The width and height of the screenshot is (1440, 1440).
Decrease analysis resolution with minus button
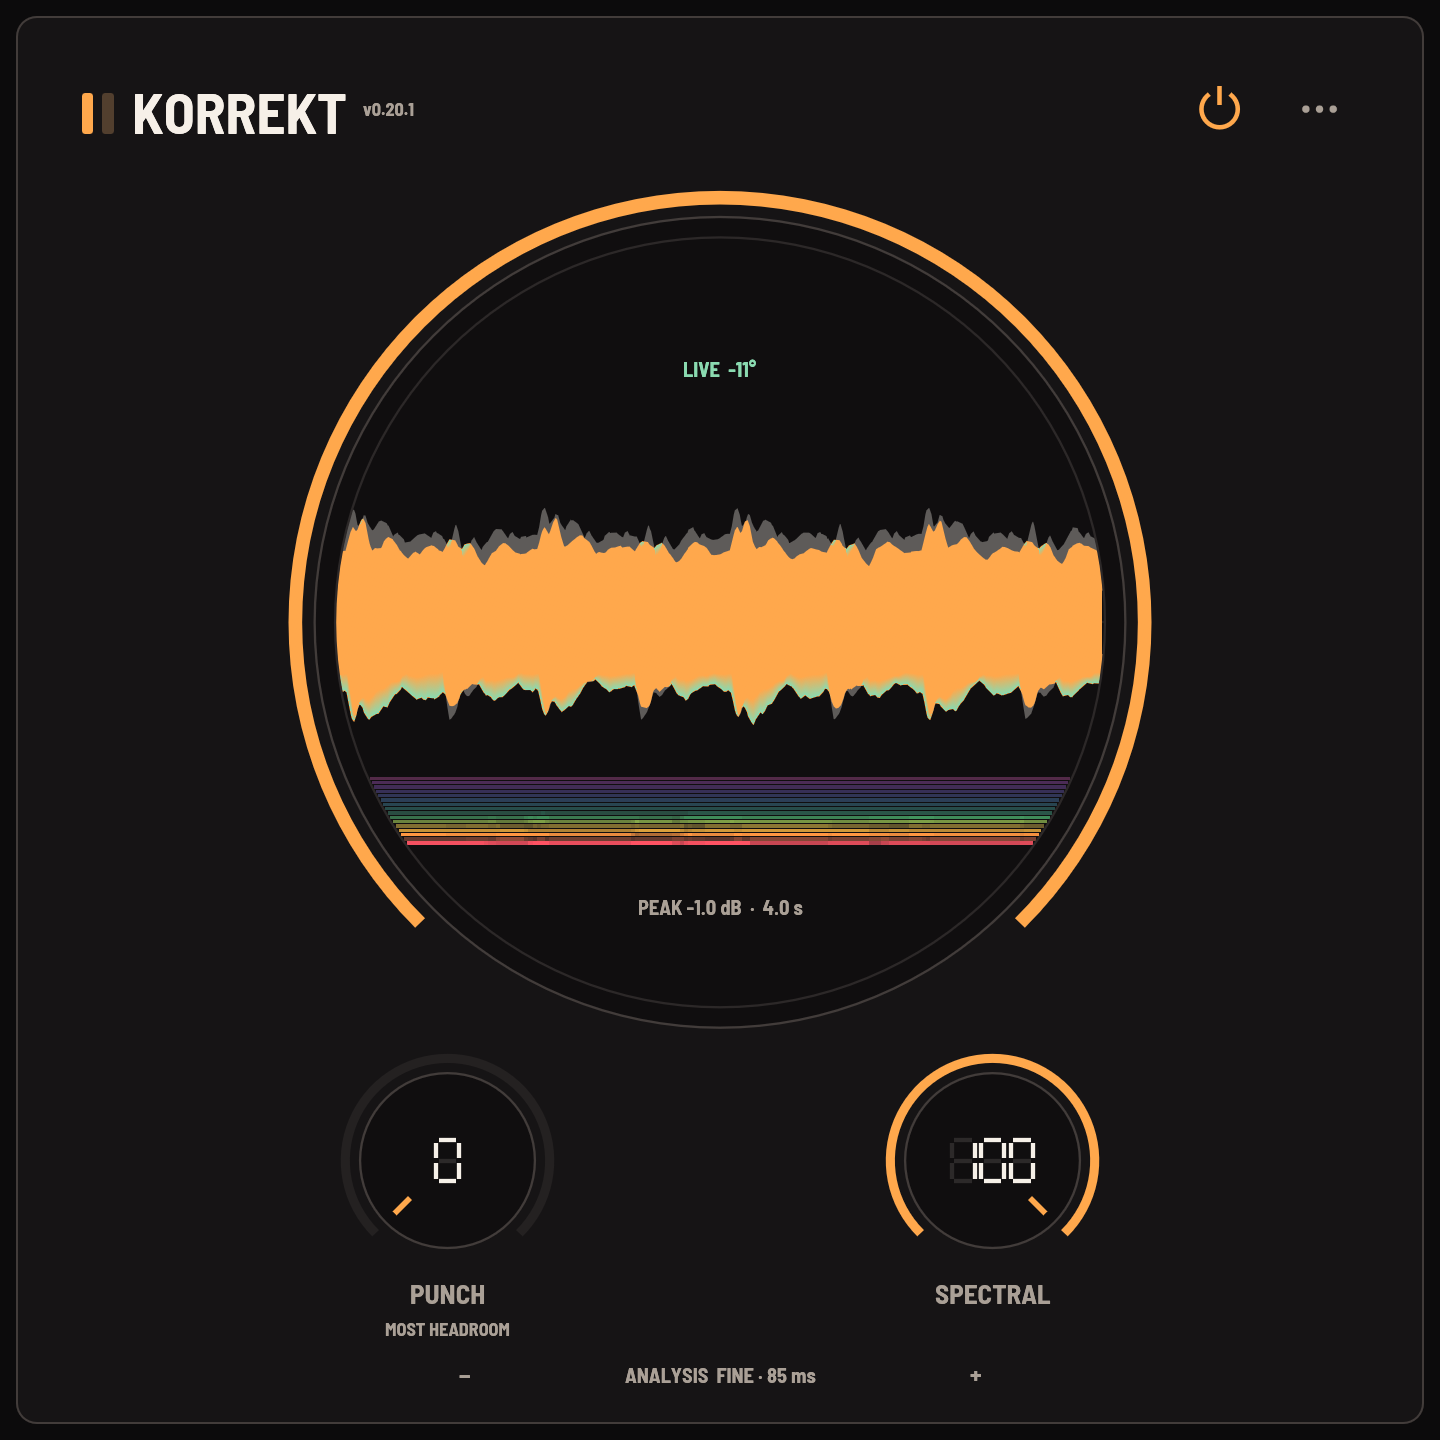point(464,1376)
